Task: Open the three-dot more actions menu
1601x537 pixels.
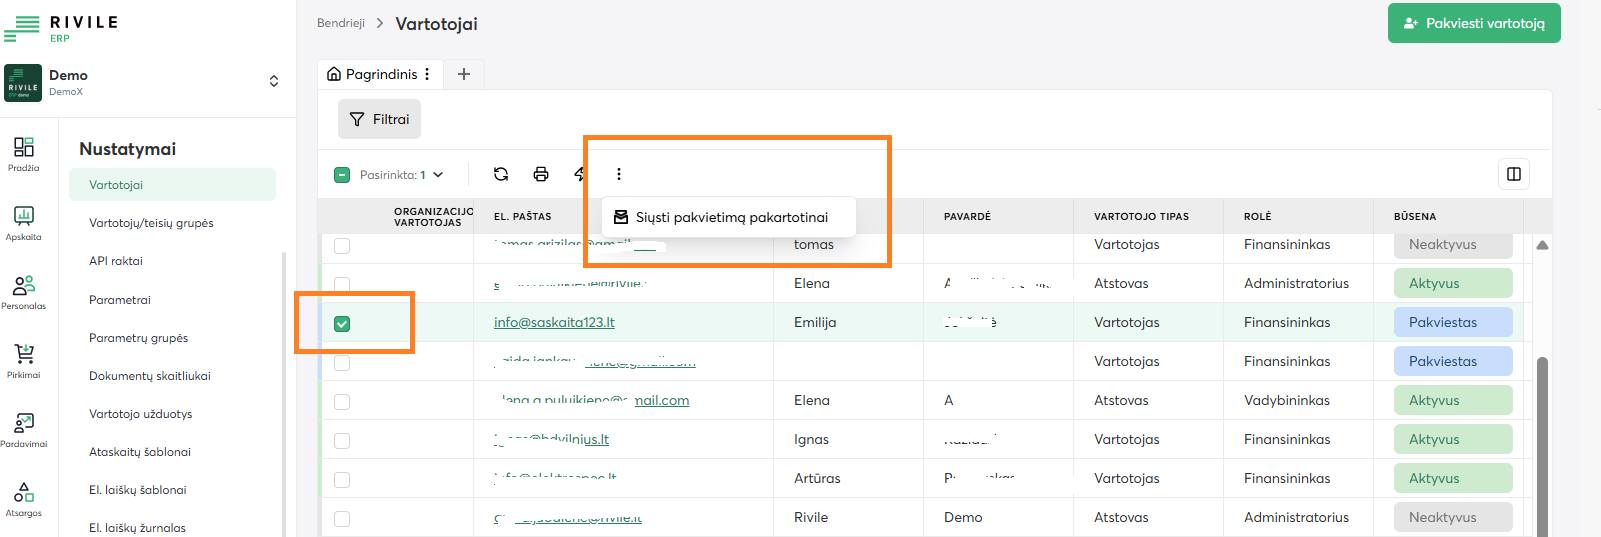Action: (x=619, y=174)
